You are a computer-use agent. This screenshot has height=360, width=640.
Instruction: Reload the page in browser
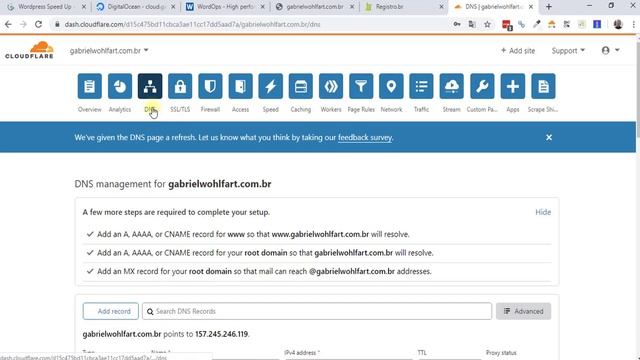click(38, 24)
